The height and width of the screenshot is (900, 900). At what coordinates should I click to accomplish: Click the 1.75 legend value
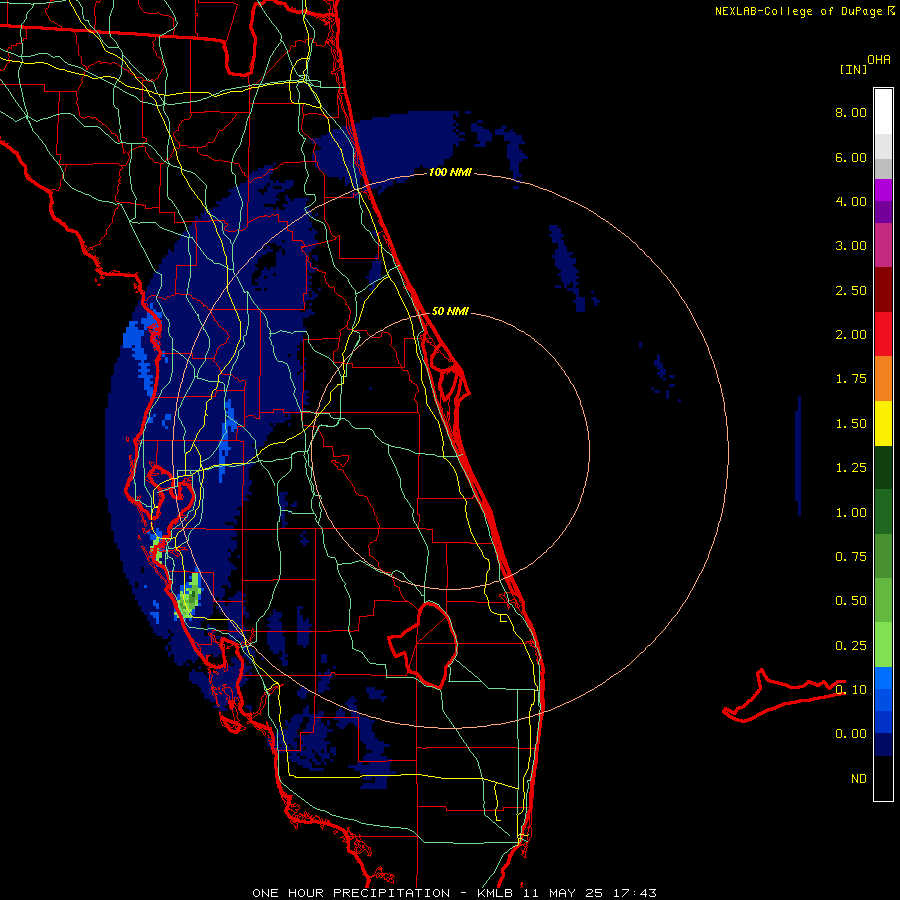851,379
